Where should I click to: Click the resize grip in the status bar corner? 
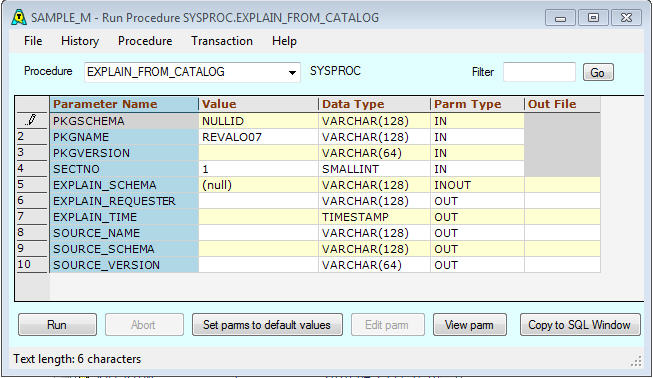pyautogui.click(x=636, y=361)
